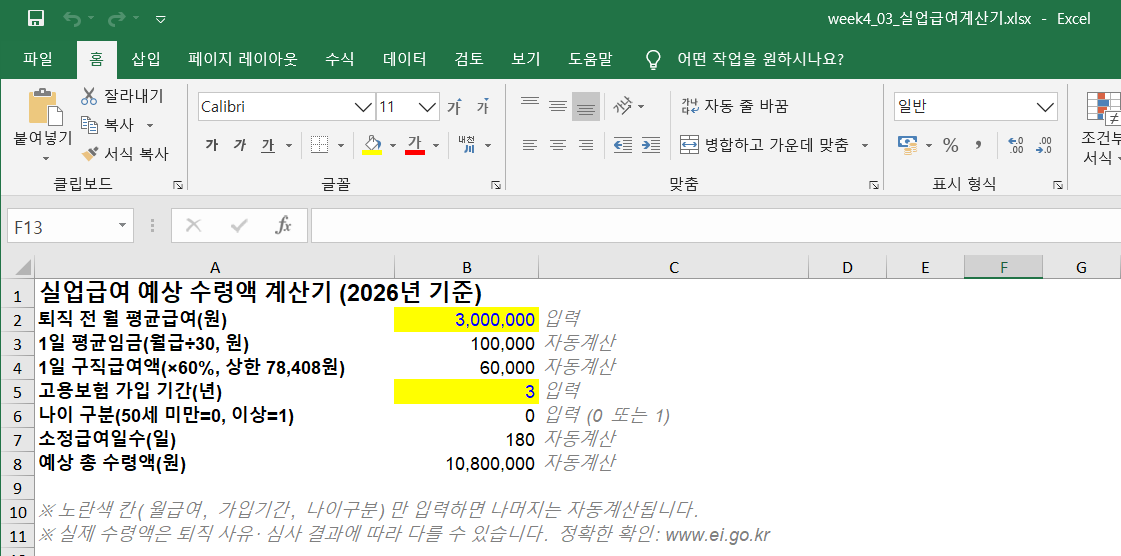Open the 파일 tab

37,59
